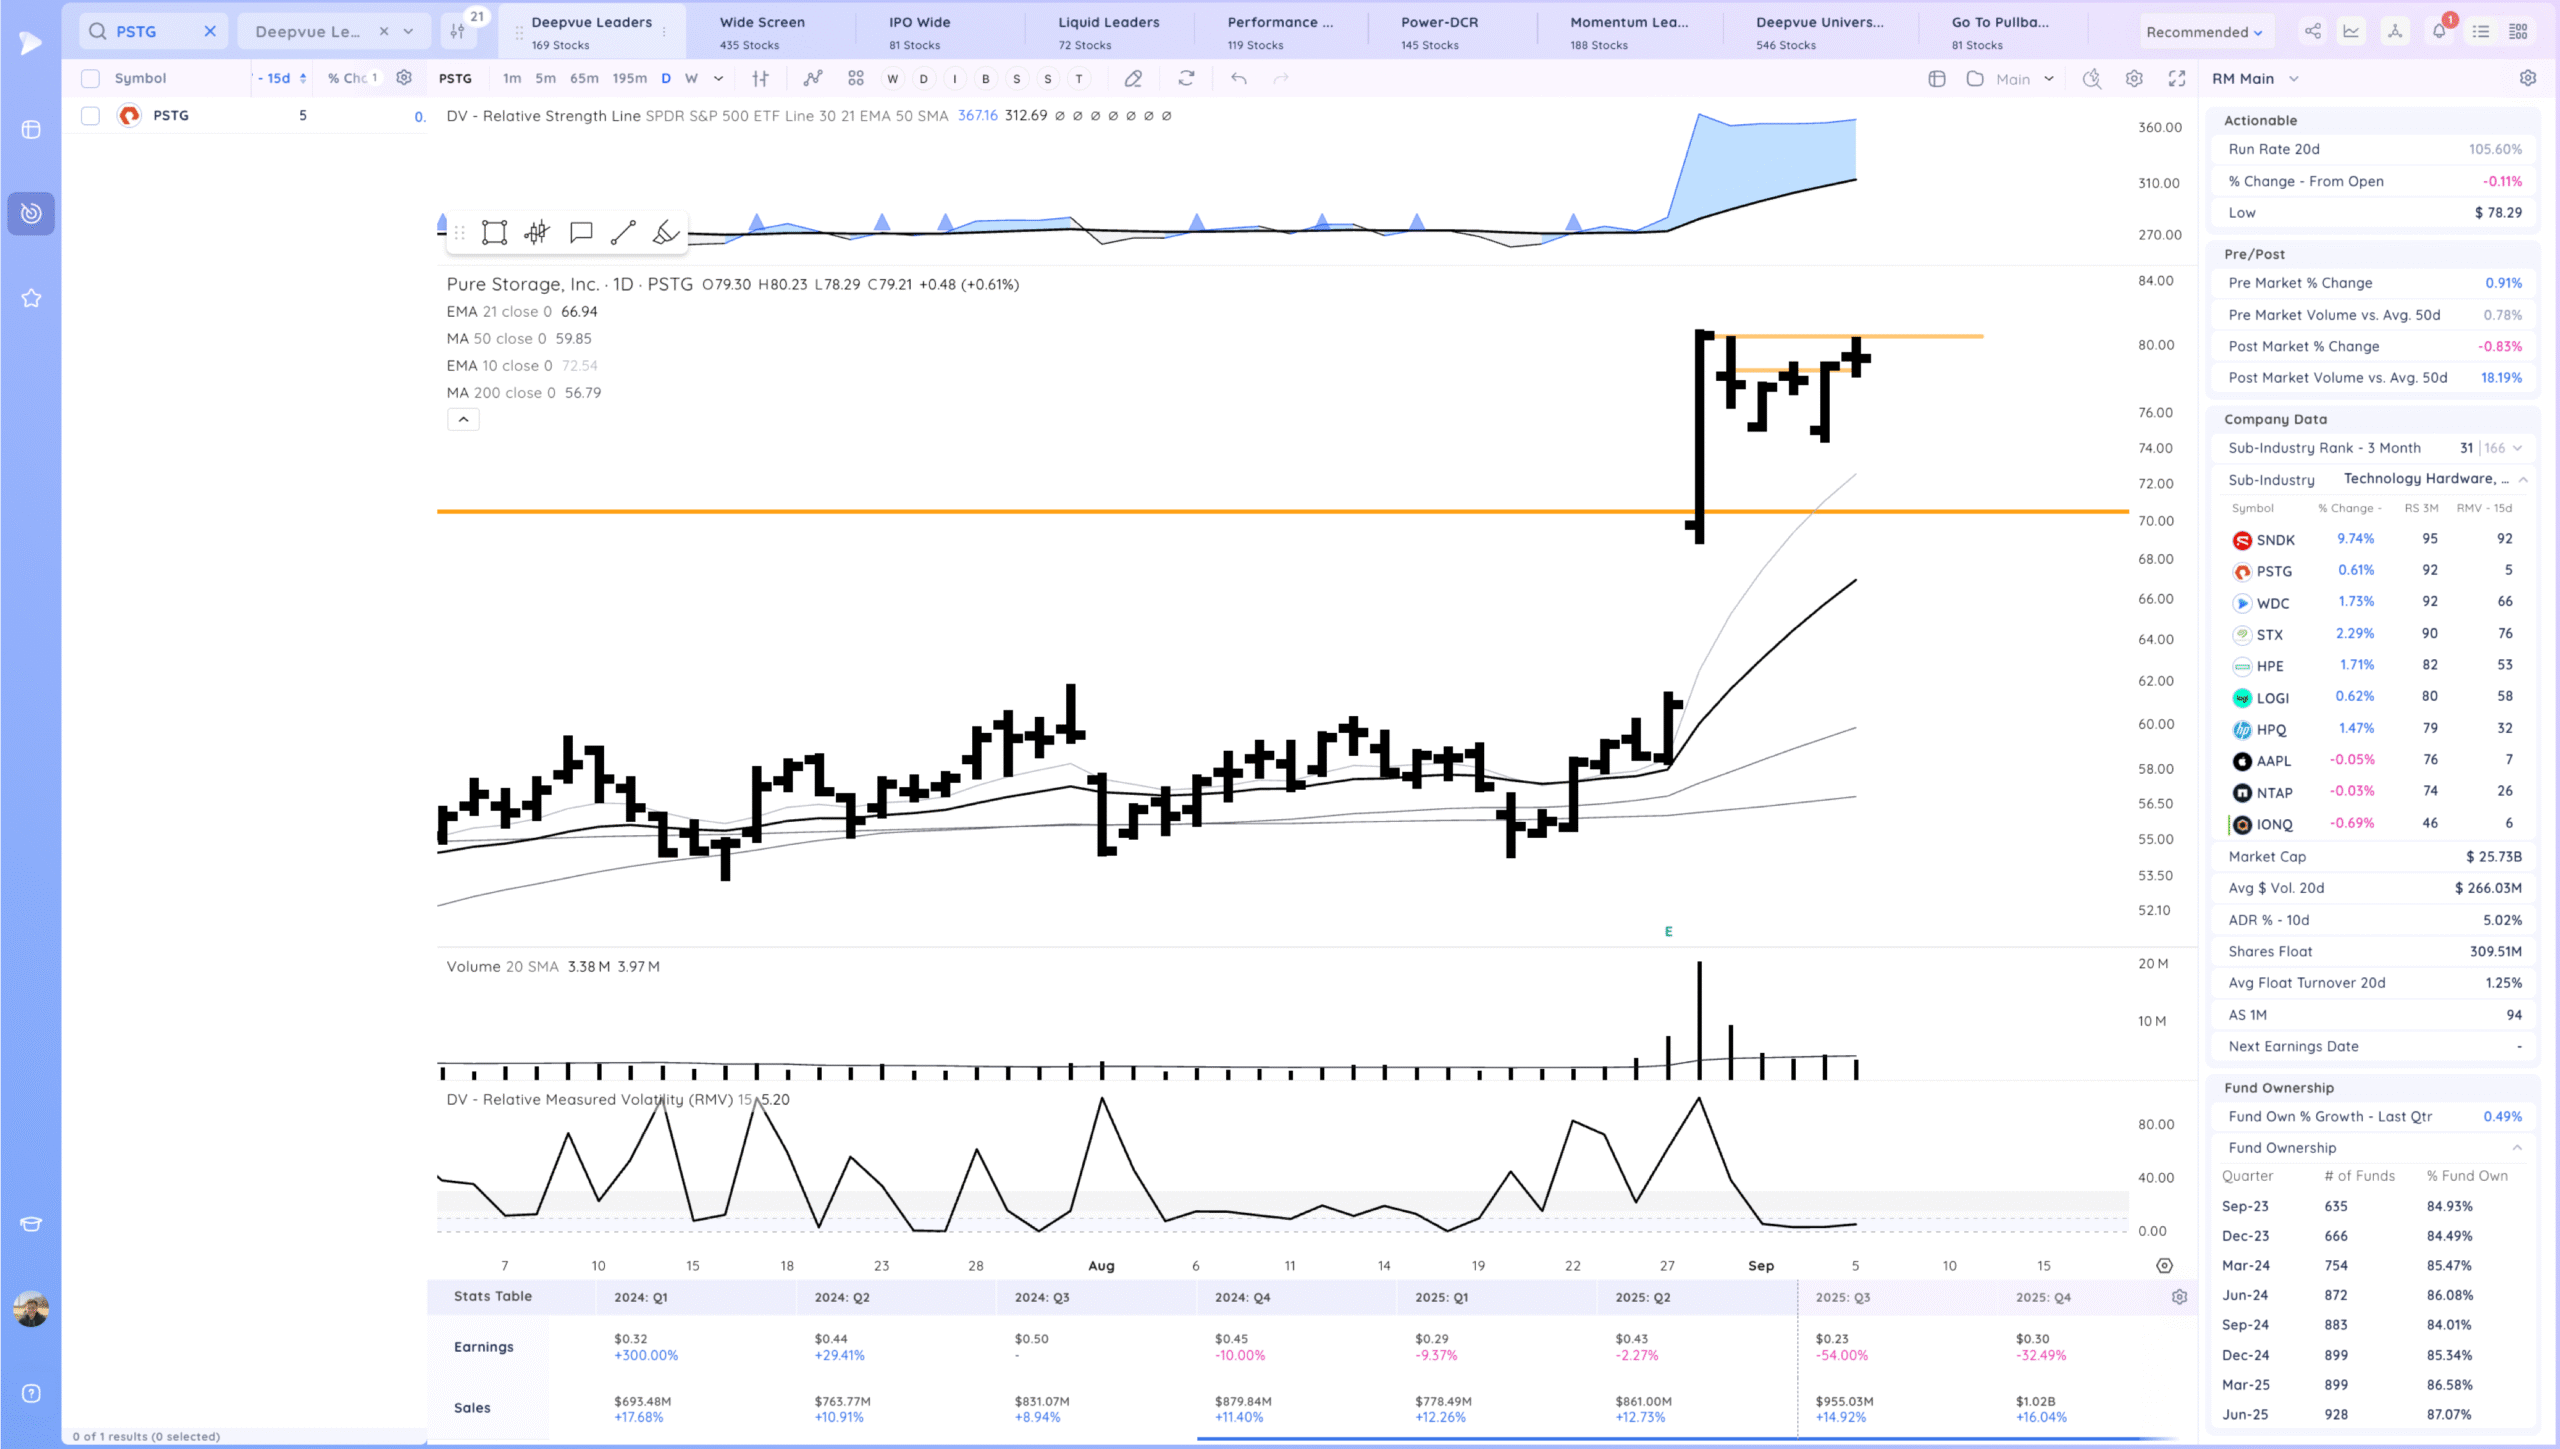The width and height of the screenshot is (2560, 1449).
Task: Collapse the indicator legend arrow on chart
Action: (x=463, y=419)
